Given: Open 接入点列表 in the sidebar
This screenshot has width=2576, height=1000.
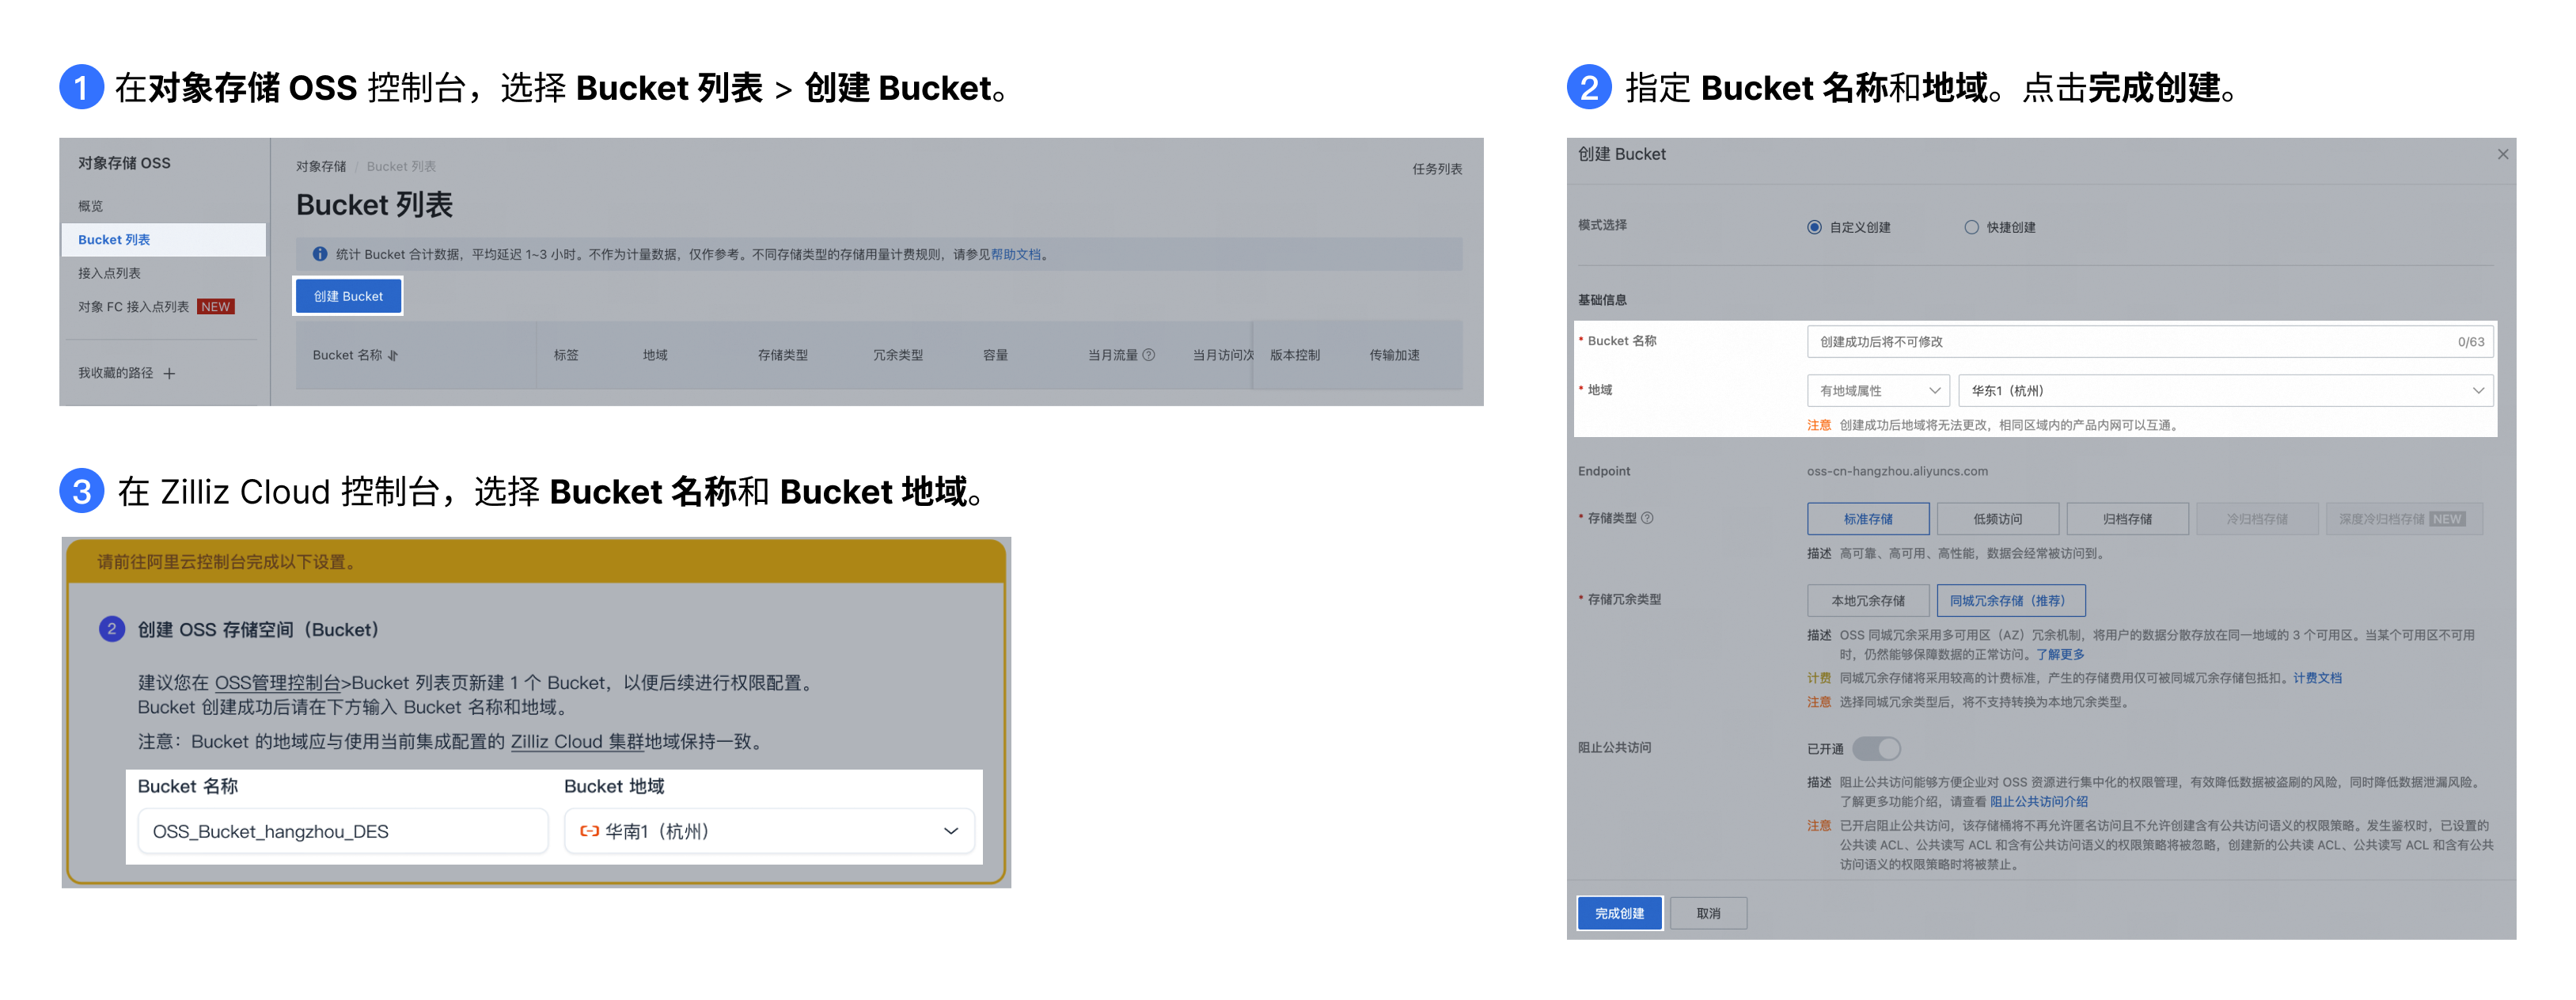Looking at the screenshot, I should [110, 273].
